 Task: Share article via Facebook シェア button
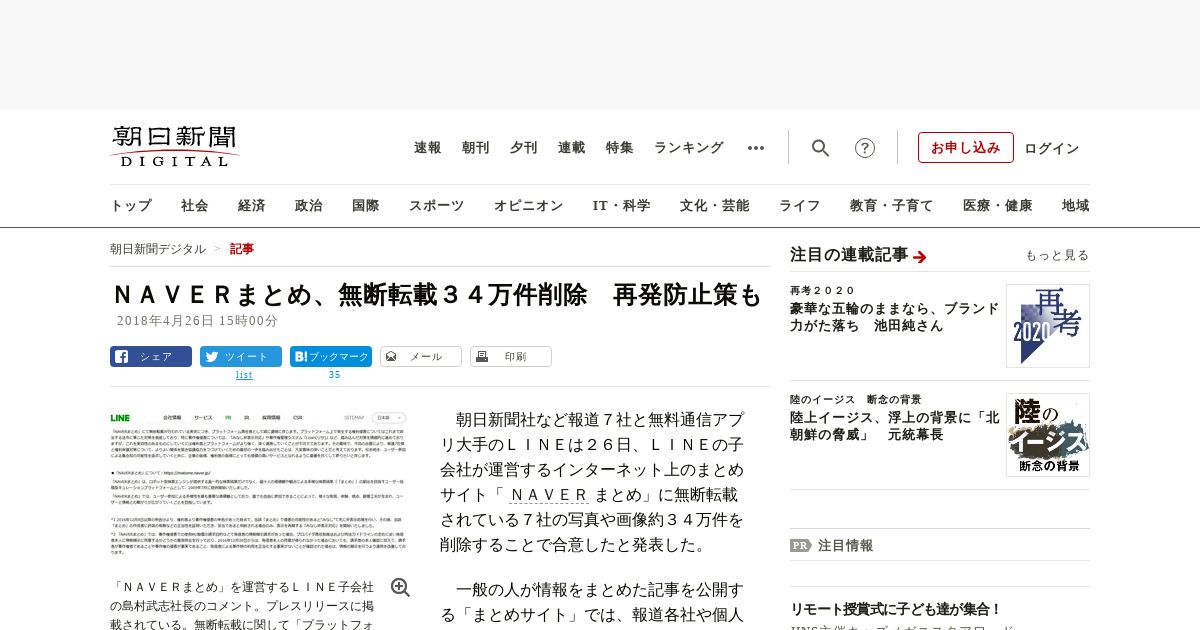point(151,356)
